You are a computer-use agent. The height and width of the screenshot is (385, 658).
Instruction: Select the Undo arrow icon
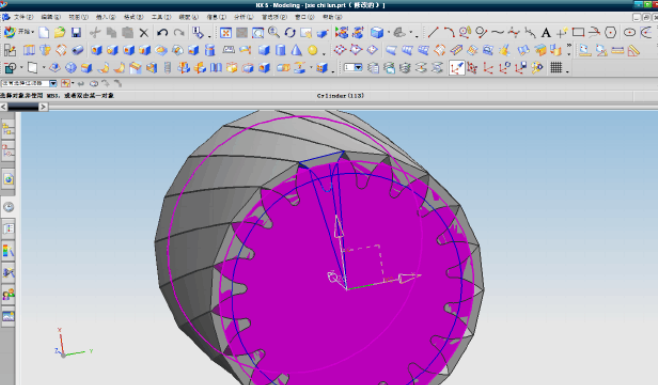coord(162,32)
